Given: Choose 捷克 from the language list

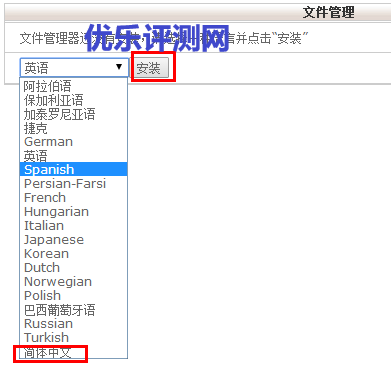Looking at the screenshot, I should pyautogui.click(x=73, y=128).
